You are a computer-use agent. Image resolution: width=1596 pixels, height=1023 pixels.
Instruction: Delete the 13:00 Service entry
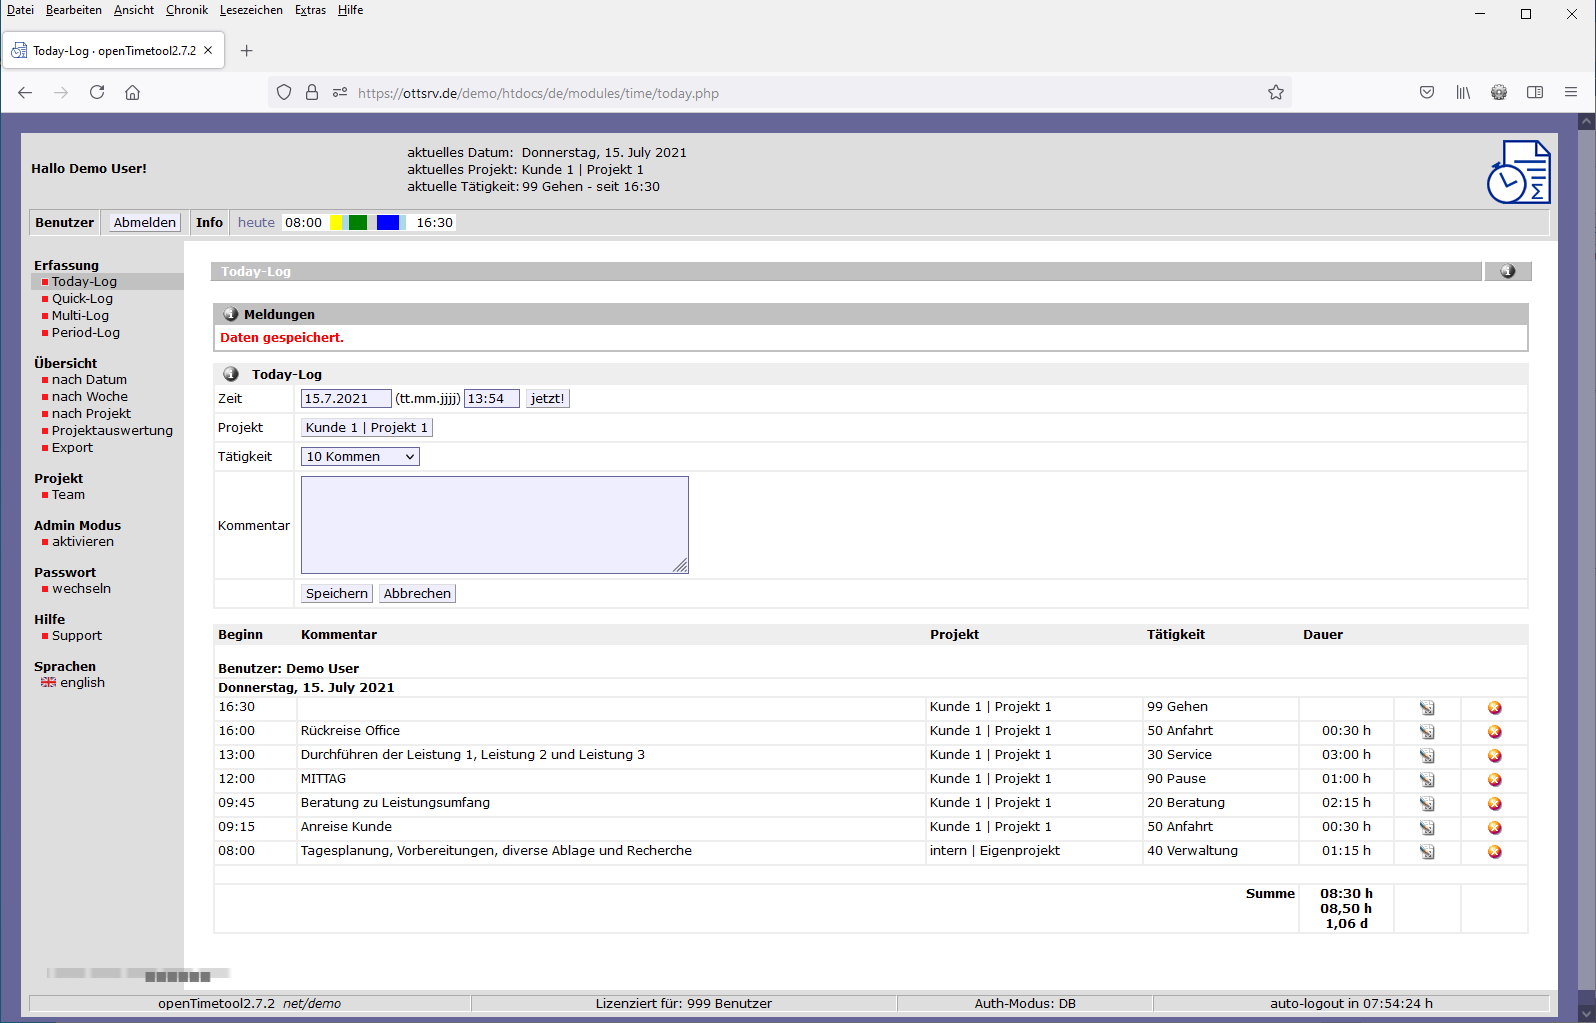click(1494, 756)
